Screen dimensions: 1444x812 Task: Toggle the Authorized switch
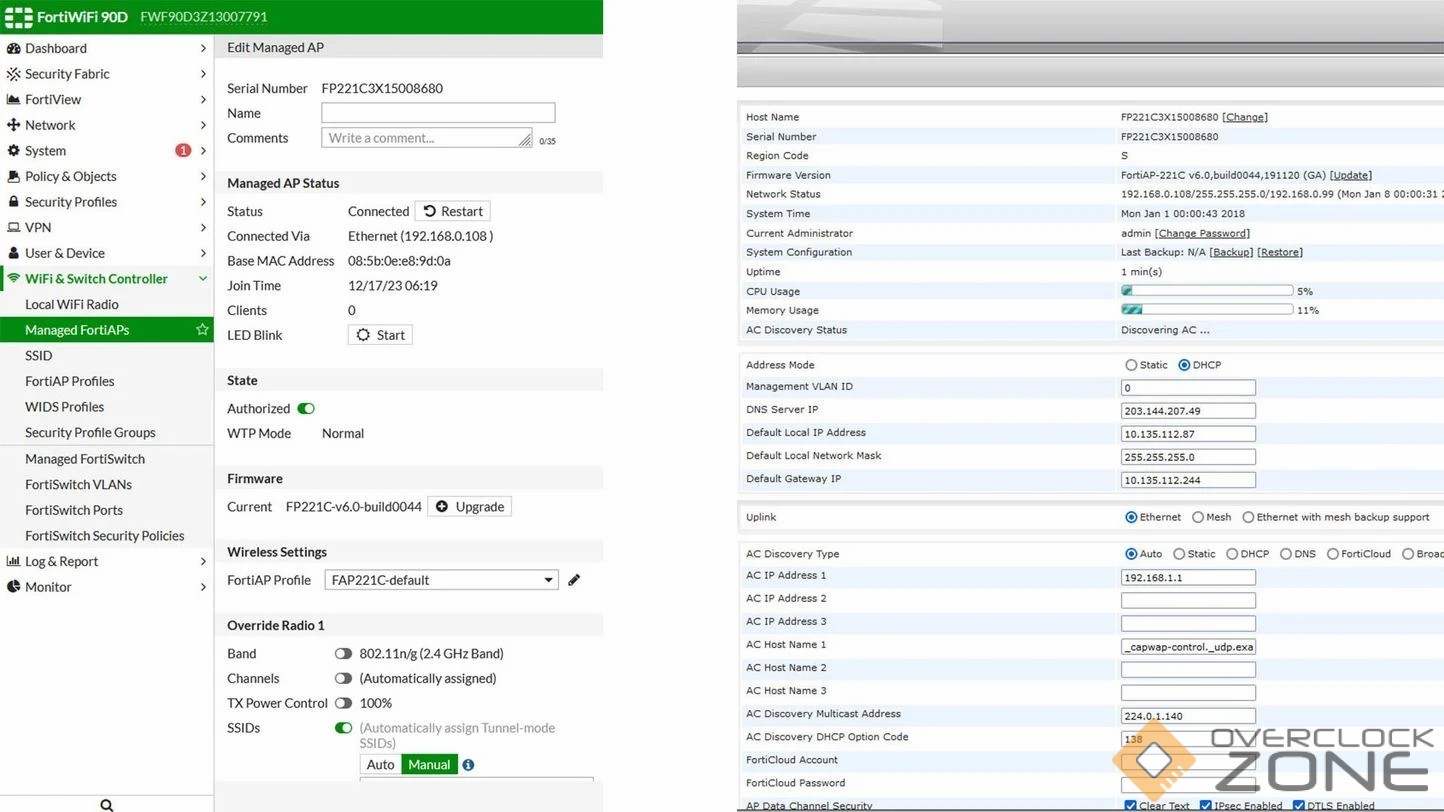coord(306,408)
